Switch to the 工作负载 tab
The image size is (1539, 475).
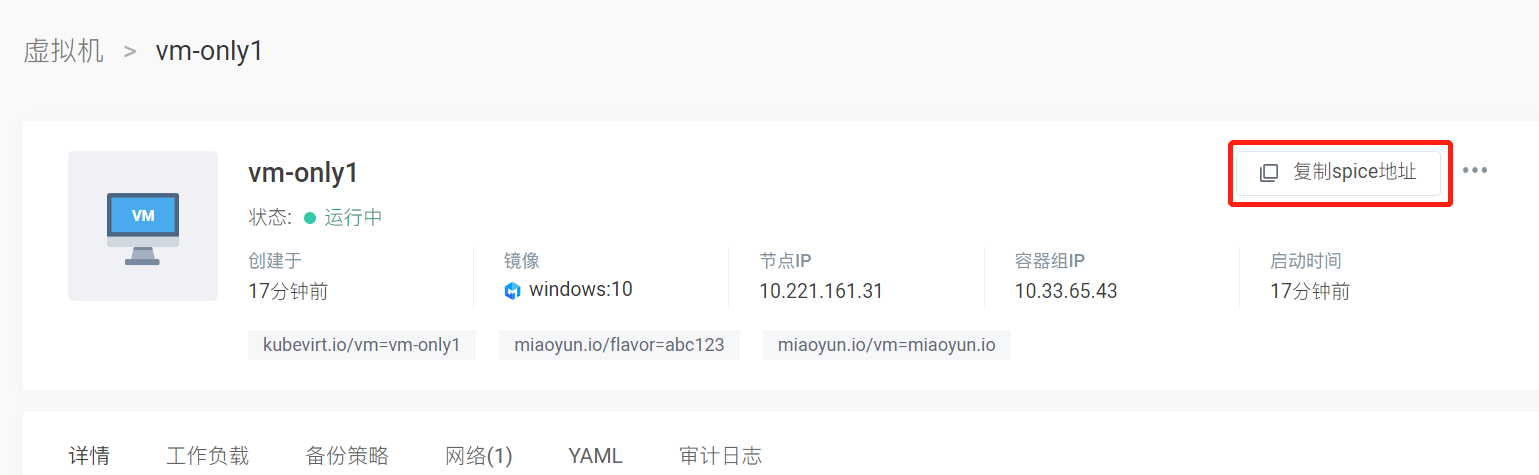coord(207,456)
